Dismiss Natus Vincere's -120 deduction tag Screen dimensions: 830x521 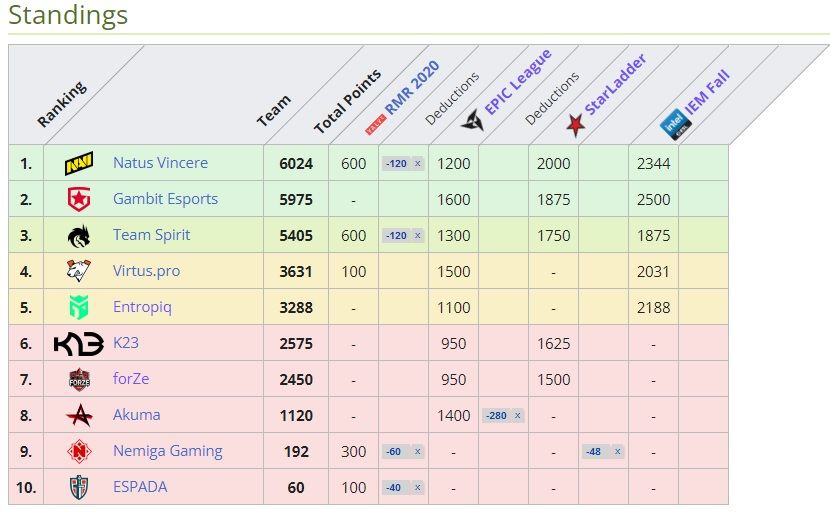point(417,164)
